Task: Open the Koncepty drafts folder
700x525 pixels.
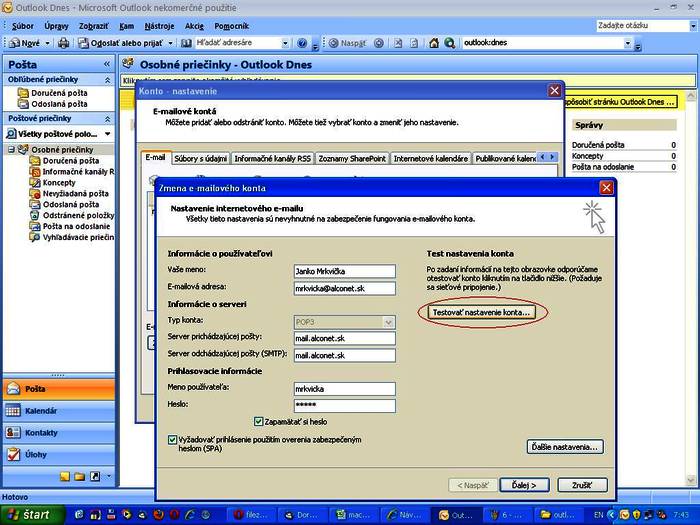Action: pos(53,183)
